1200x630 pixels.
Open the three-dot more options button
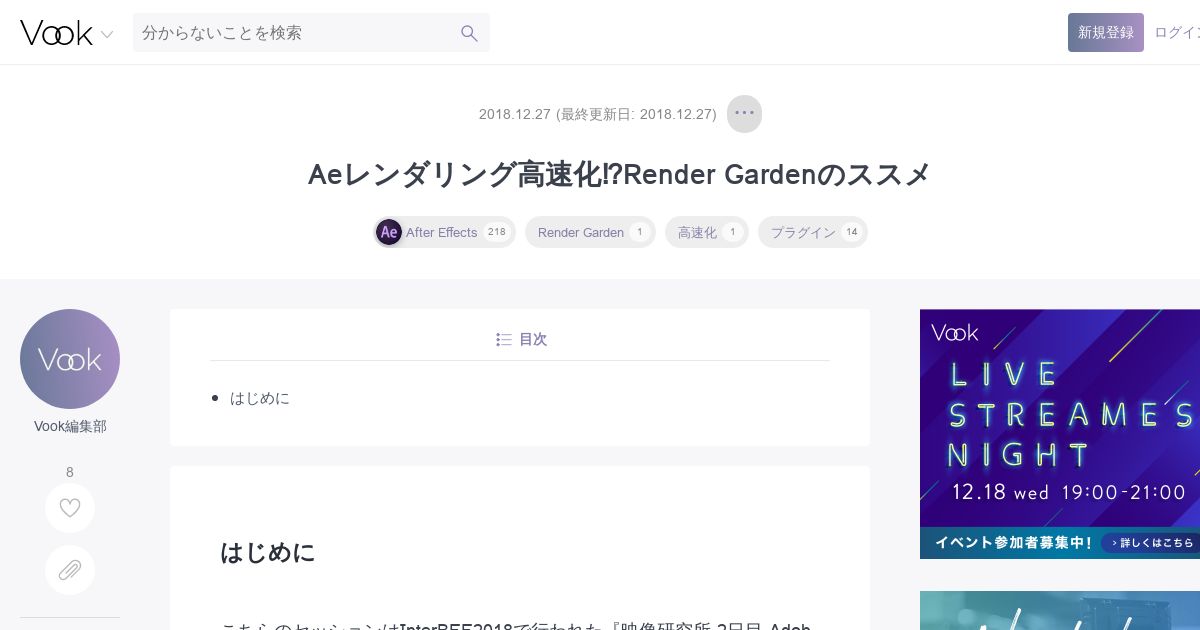click(744, 113)
